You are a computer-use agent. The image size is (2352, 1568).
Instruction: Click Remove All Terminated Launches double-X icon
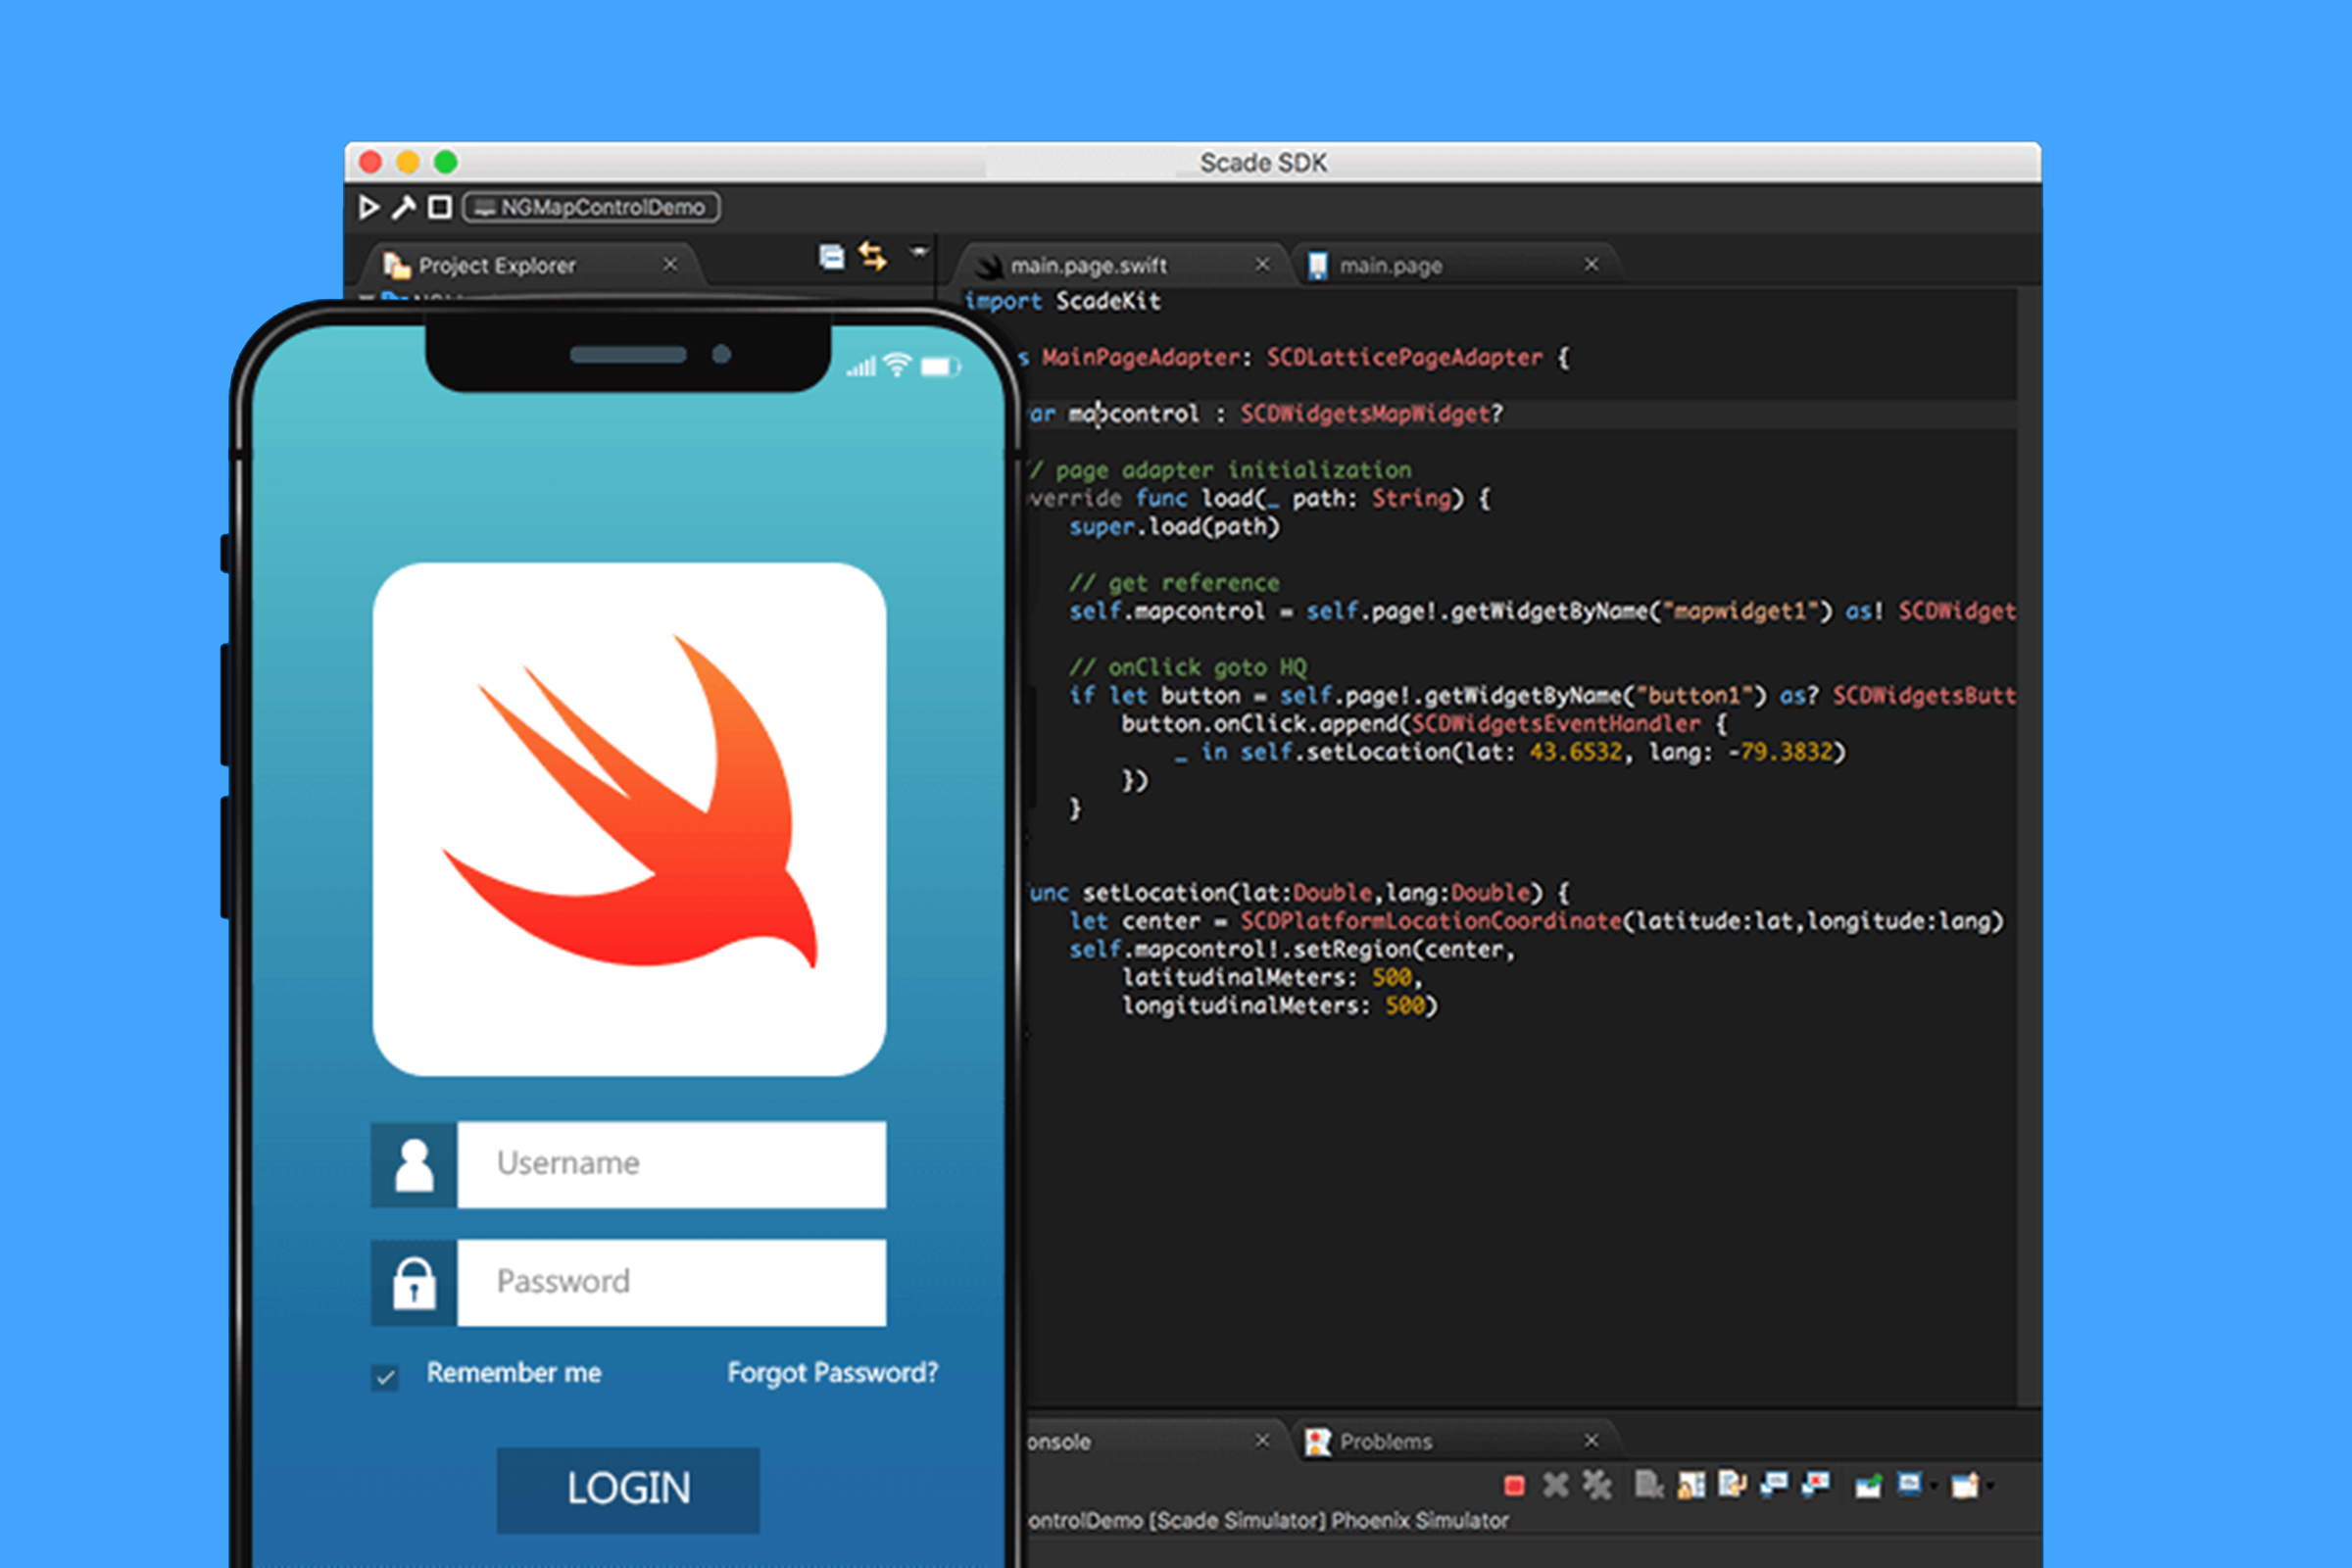[1597, 1486]
